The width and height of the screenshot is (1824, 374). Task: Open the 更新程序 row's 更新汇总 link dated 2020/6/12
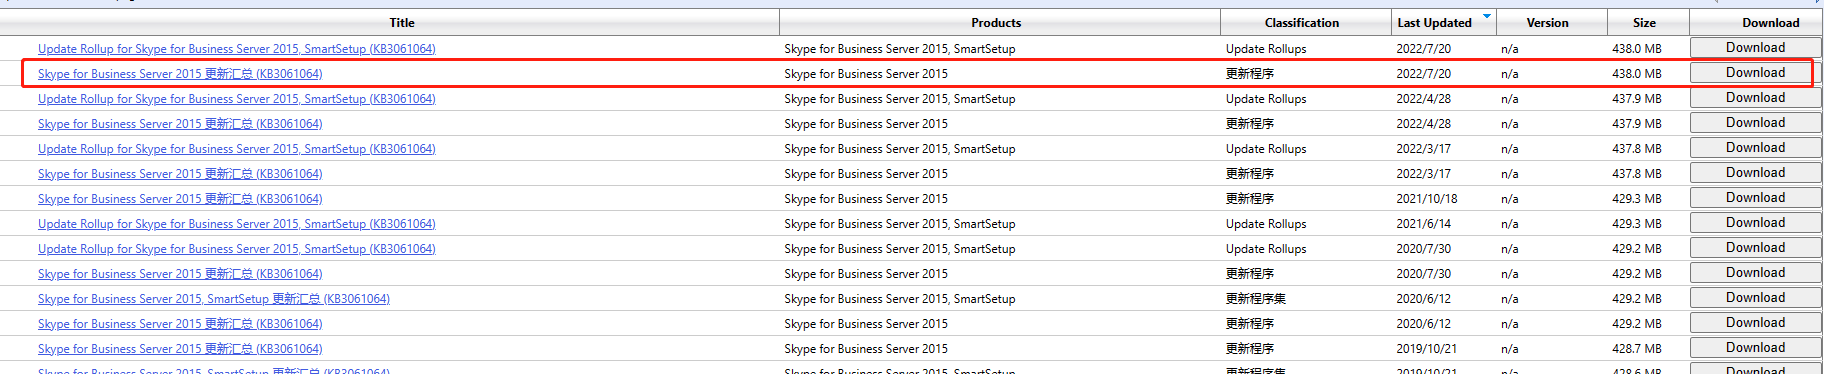click(x=180, y=324)
